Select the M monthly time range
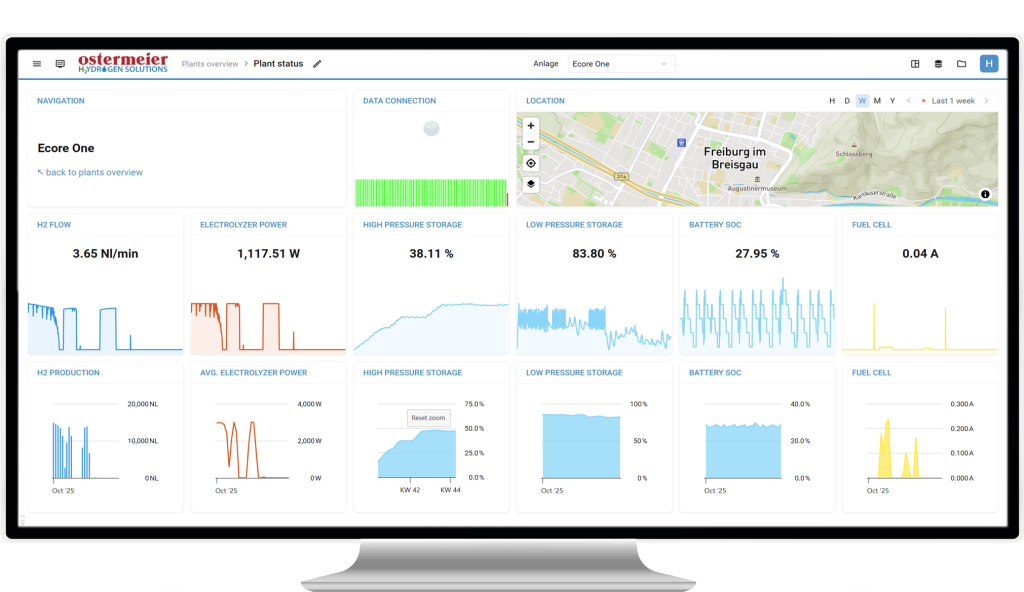1024x592 pixels. pos(877,101)
